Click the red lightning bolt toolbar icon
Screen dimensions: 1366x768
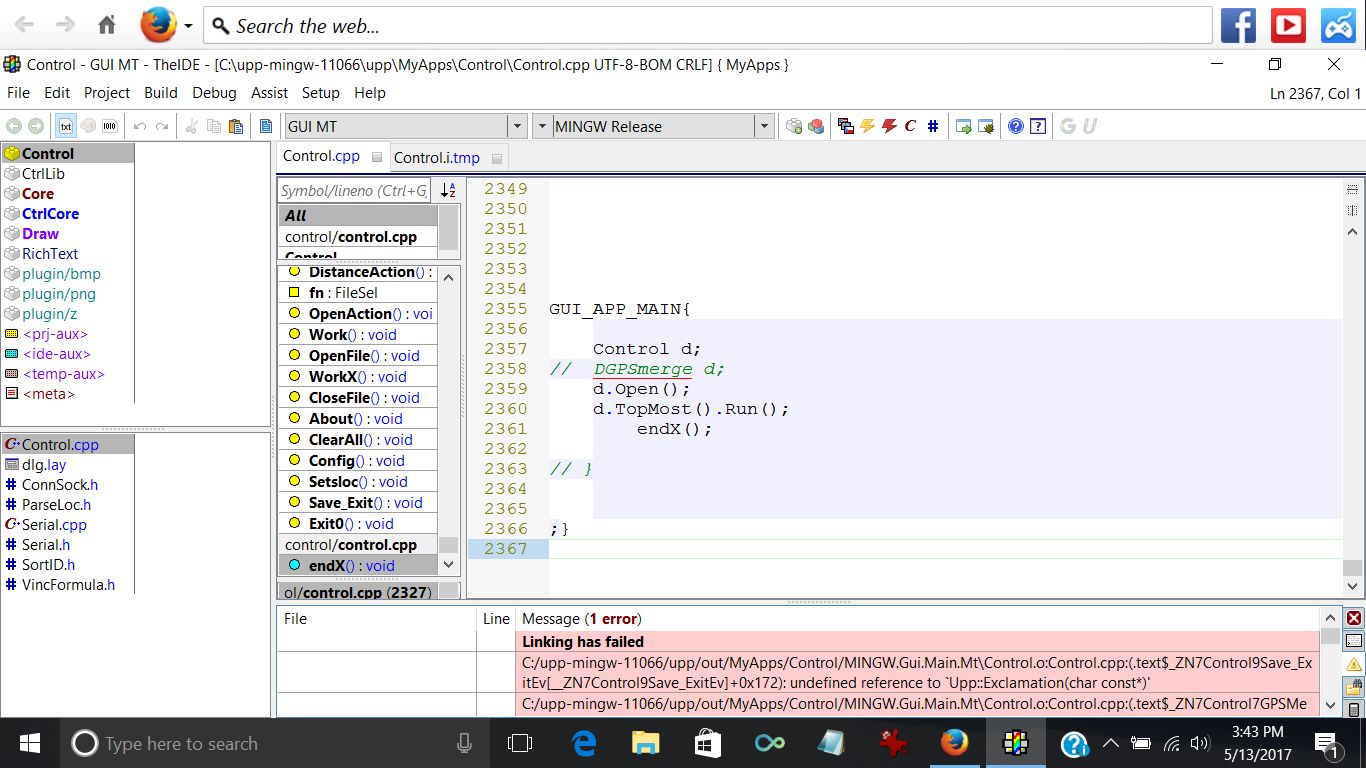click(x=888, y=126)
